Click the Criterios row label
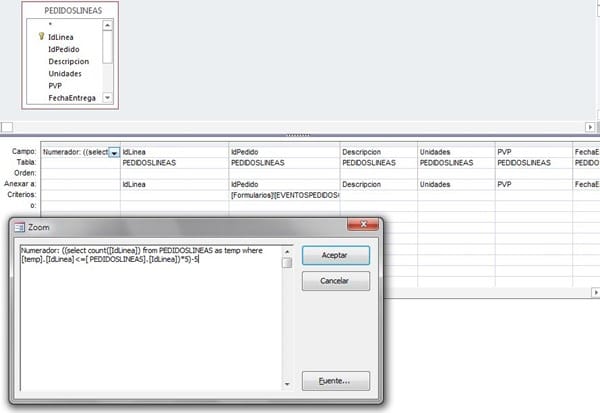 (x=22, y=194)
